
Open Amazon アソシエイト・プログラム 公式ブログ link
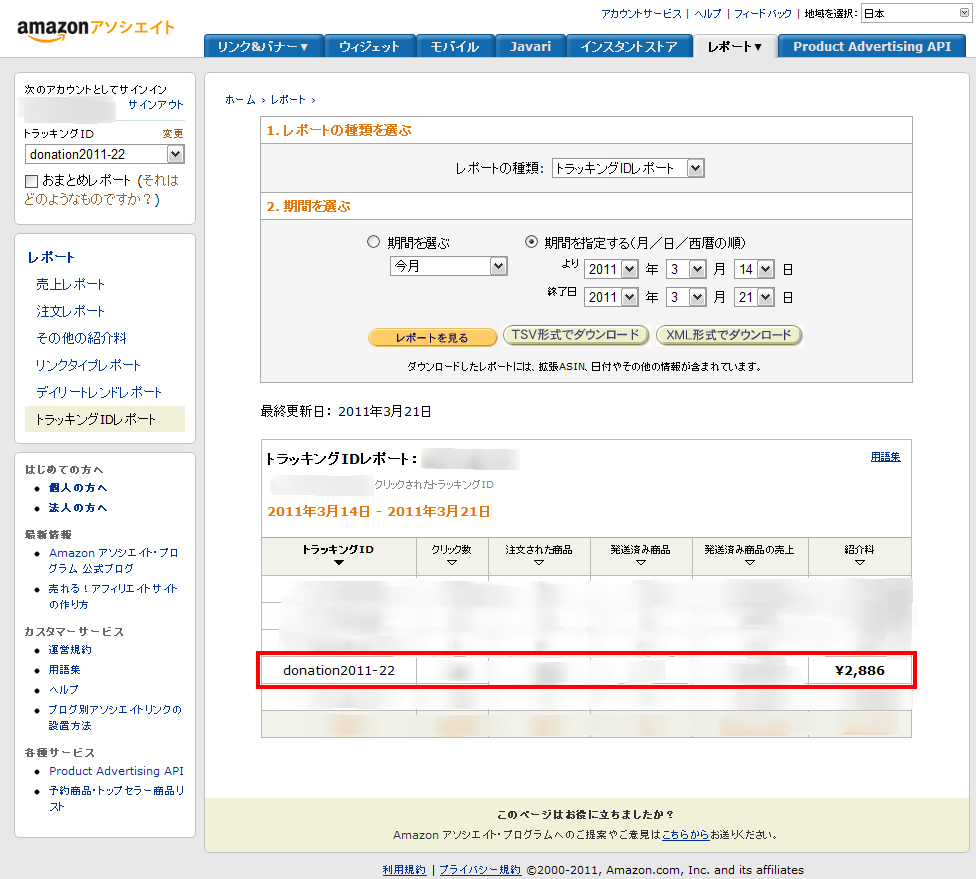[114, 560]
